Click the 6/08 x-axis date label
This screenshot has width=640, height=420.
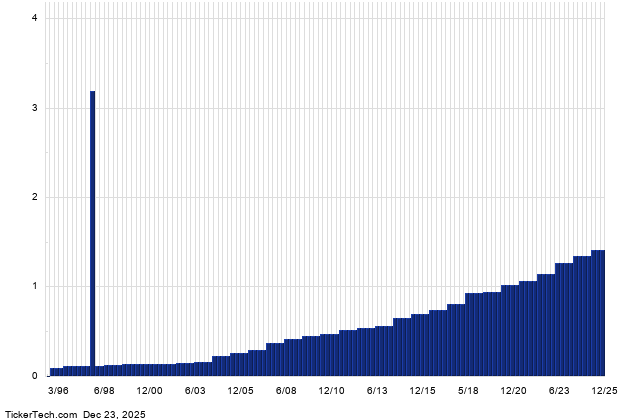pyautogui.click(x=286, y=390)
